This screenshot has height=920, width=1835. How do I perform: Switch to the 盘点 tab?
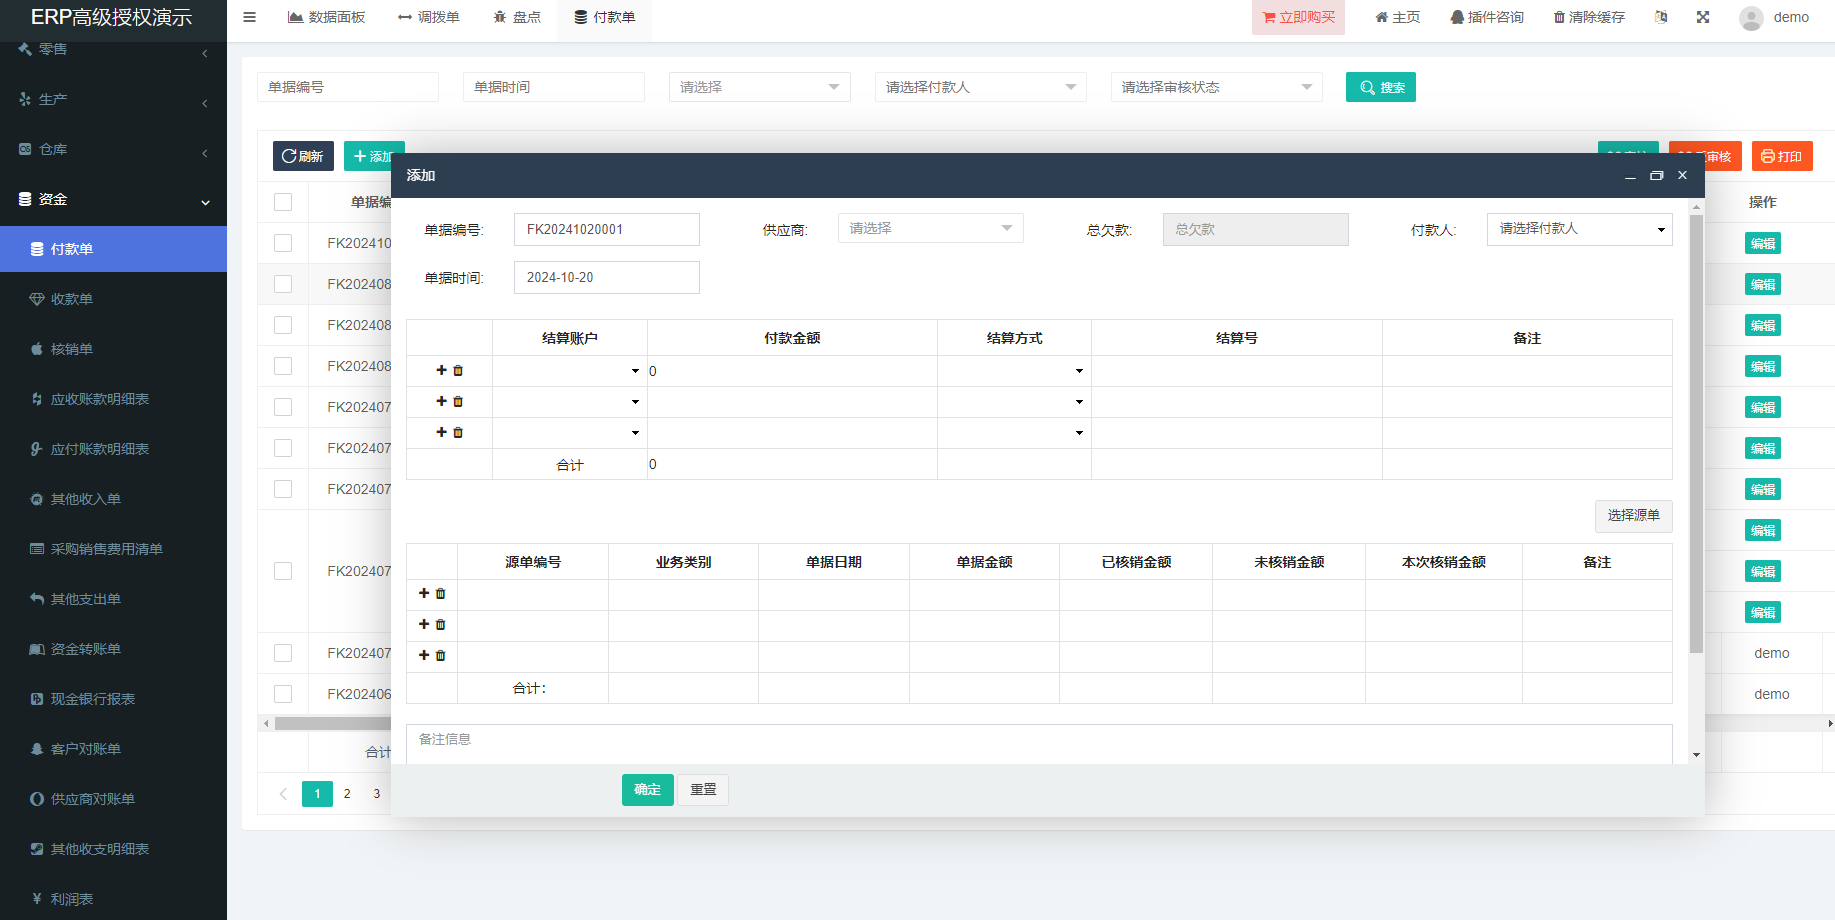click(517, 17)
